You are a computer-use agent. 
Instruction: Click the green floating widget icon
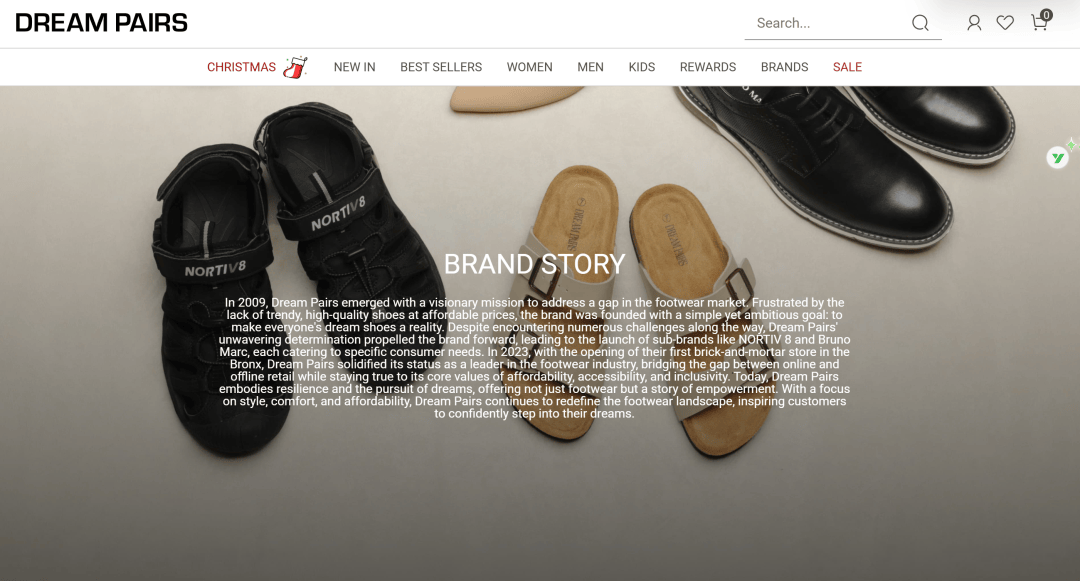click(x=1058, y=158)
